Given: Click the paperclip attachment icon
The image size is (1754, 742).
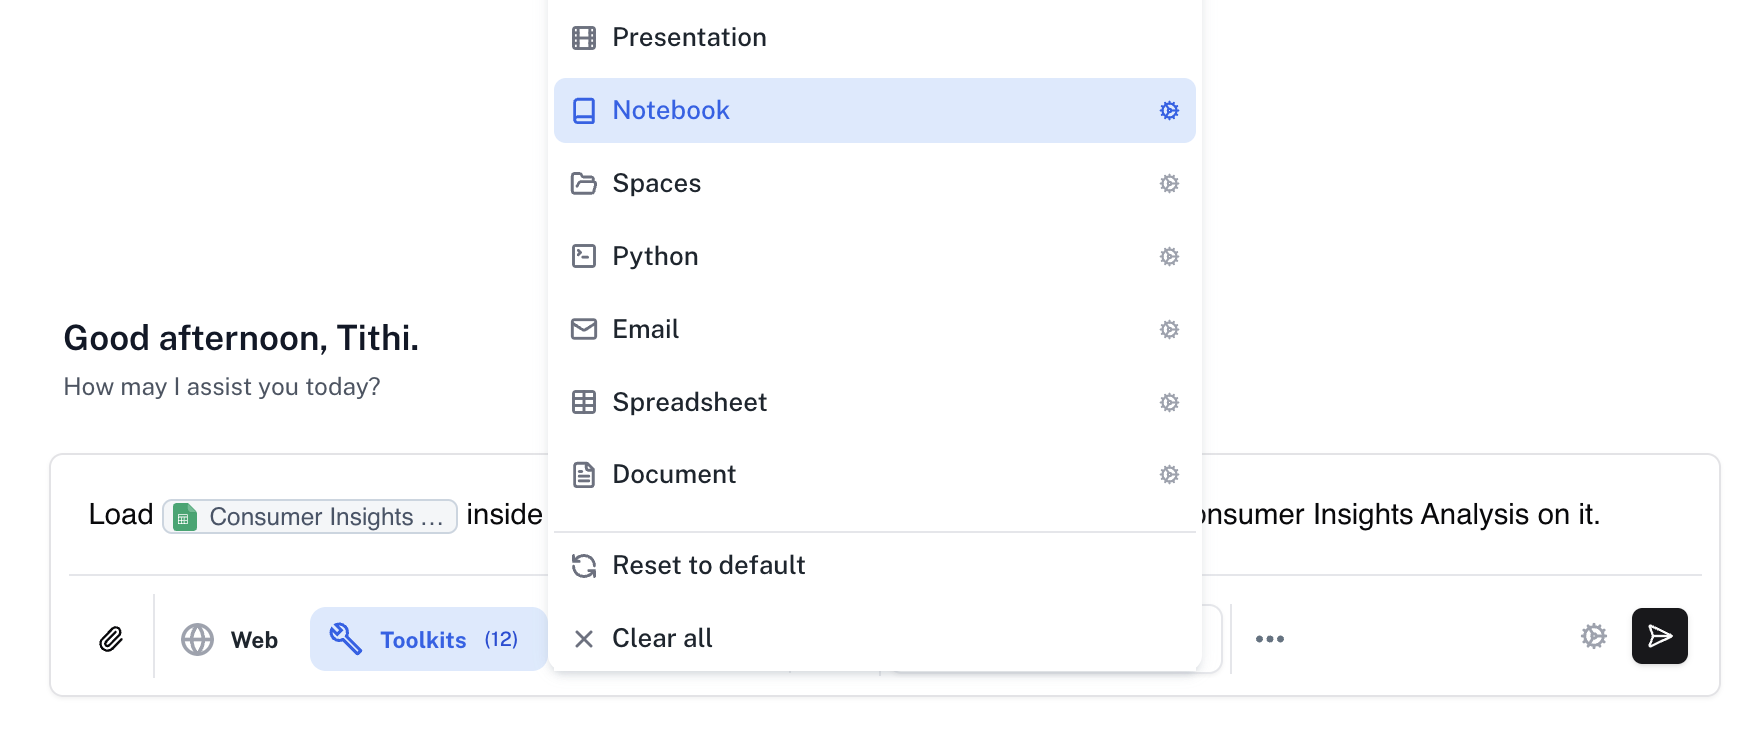Looking at the screenshot, I should coord(111,639).
